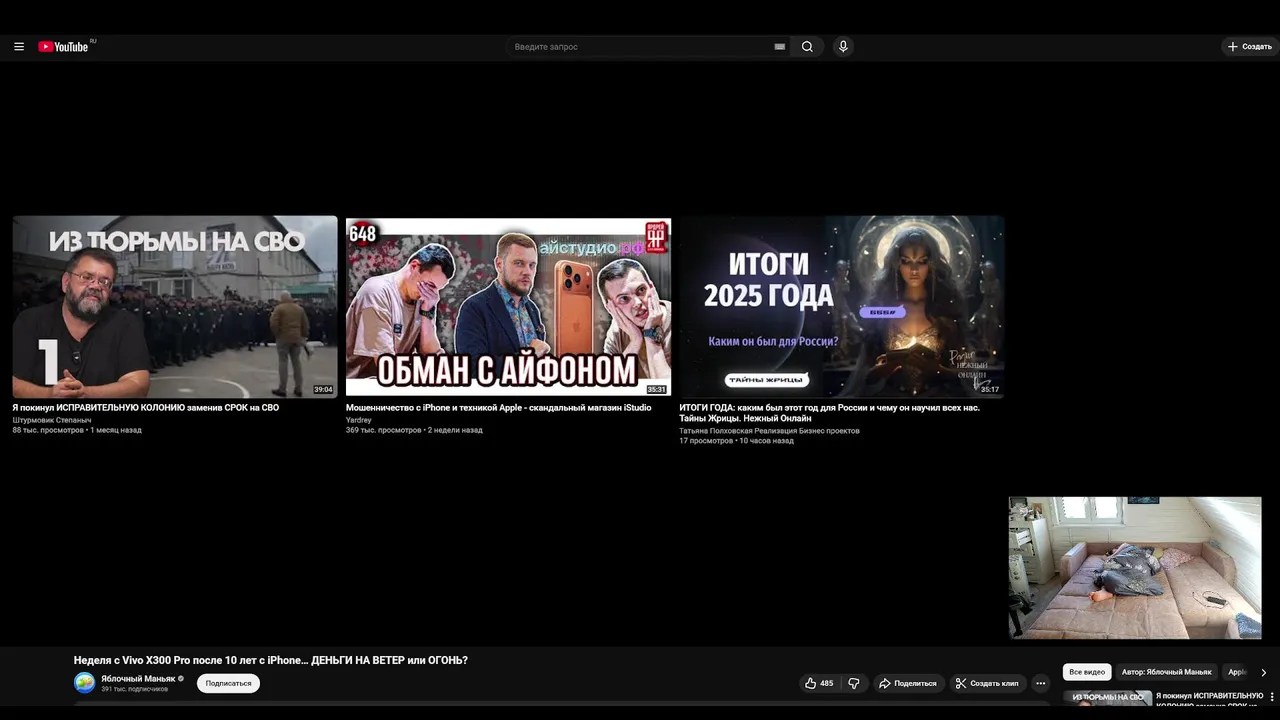Open the three-dot more actions menu

pyautogui.click(x=1040, y=683)
